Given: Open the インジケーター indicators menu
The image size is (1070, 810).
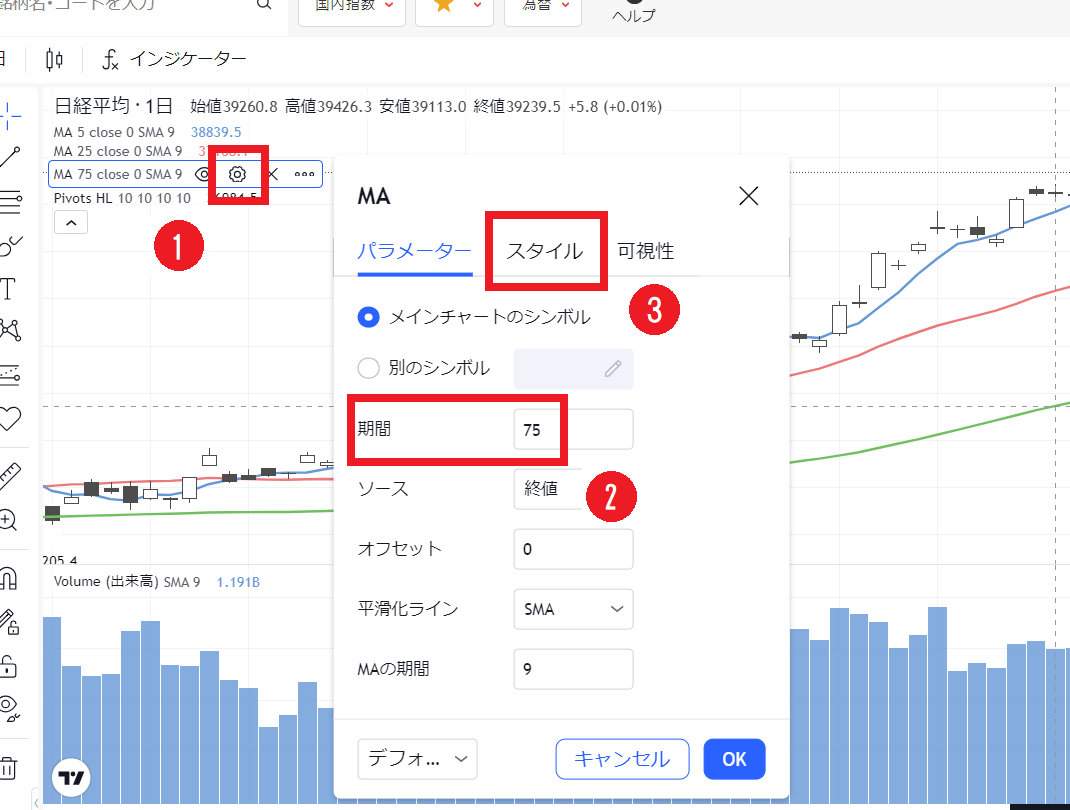Looking at the screenshot, I should pos(174,59).
